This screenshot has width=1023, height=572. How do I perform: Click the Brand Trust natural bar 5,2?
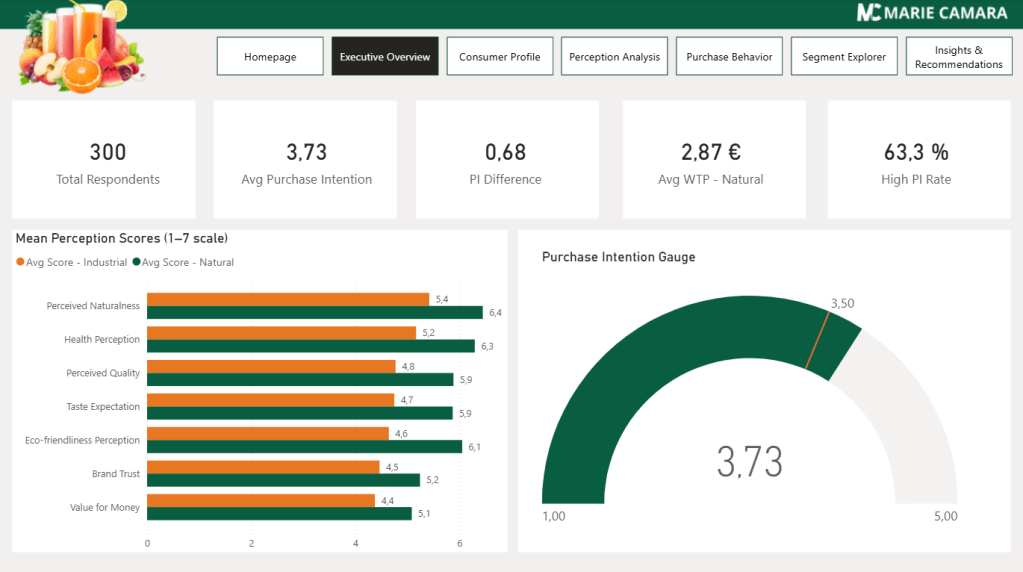(283, 480)
